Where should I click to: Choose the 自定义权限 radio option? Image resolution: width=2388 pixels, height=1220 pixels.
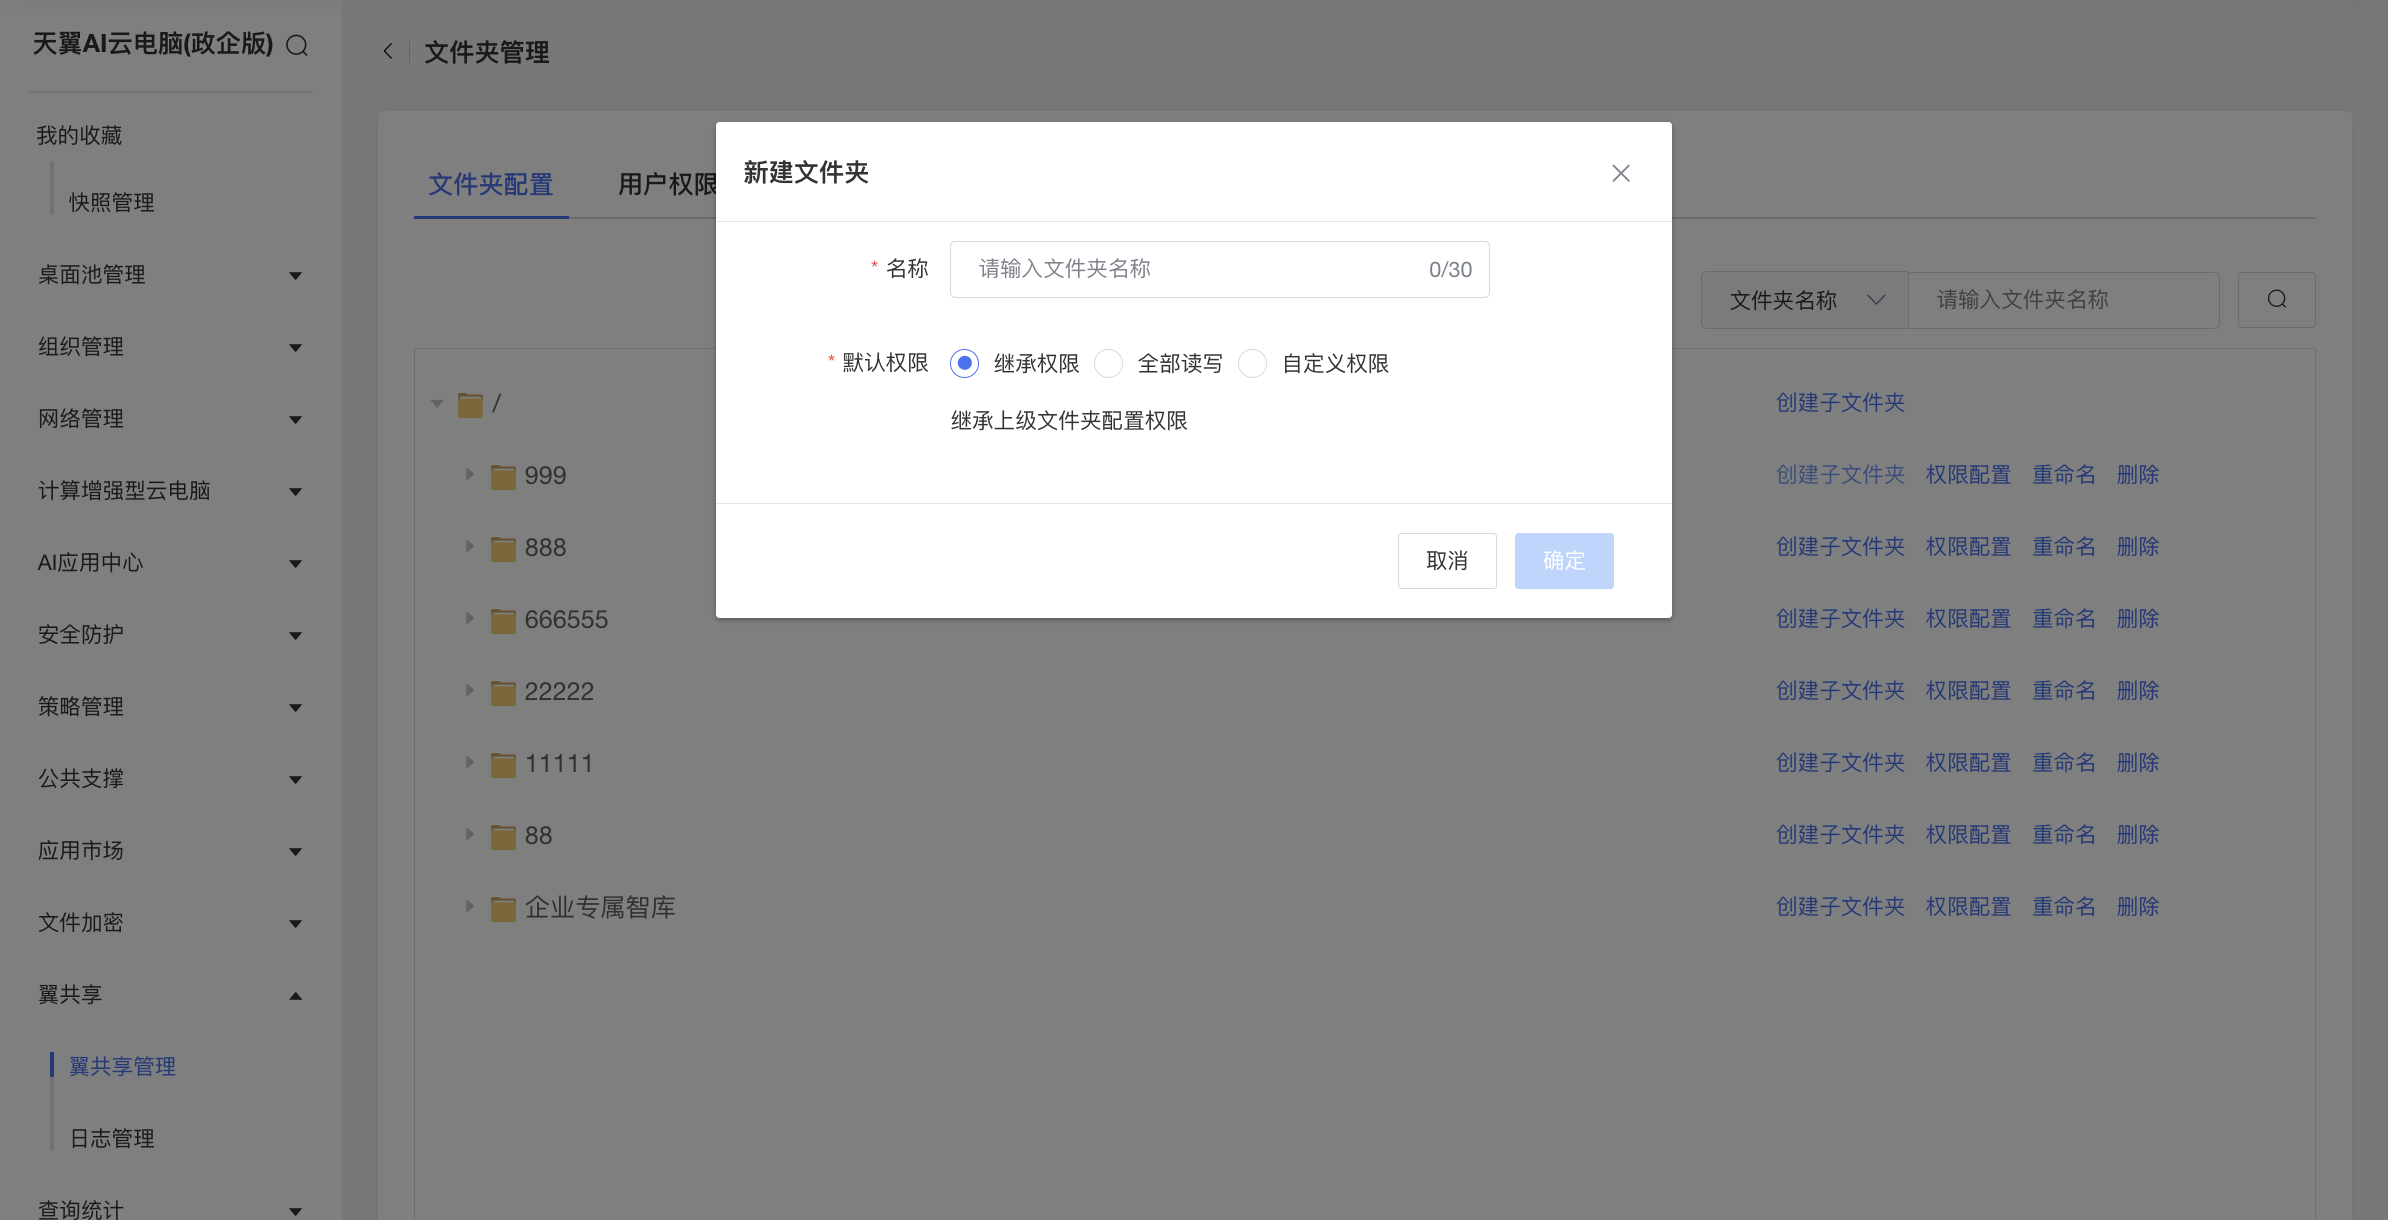click(x=1252, y=364)
